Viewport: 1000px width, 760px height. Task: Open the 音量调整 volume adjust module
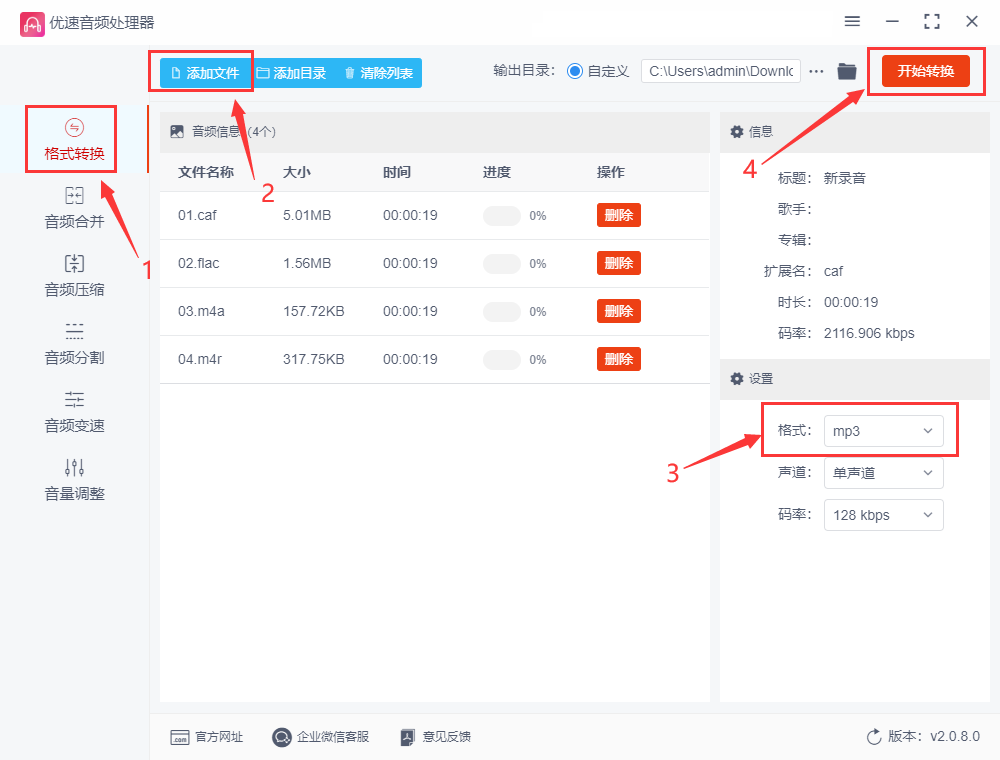74,481
